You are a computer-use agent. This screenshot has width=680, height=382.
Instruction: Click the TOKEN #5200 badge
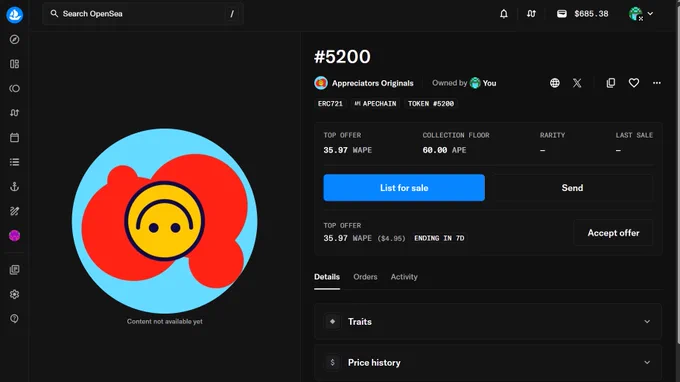(x=431, y=104)
